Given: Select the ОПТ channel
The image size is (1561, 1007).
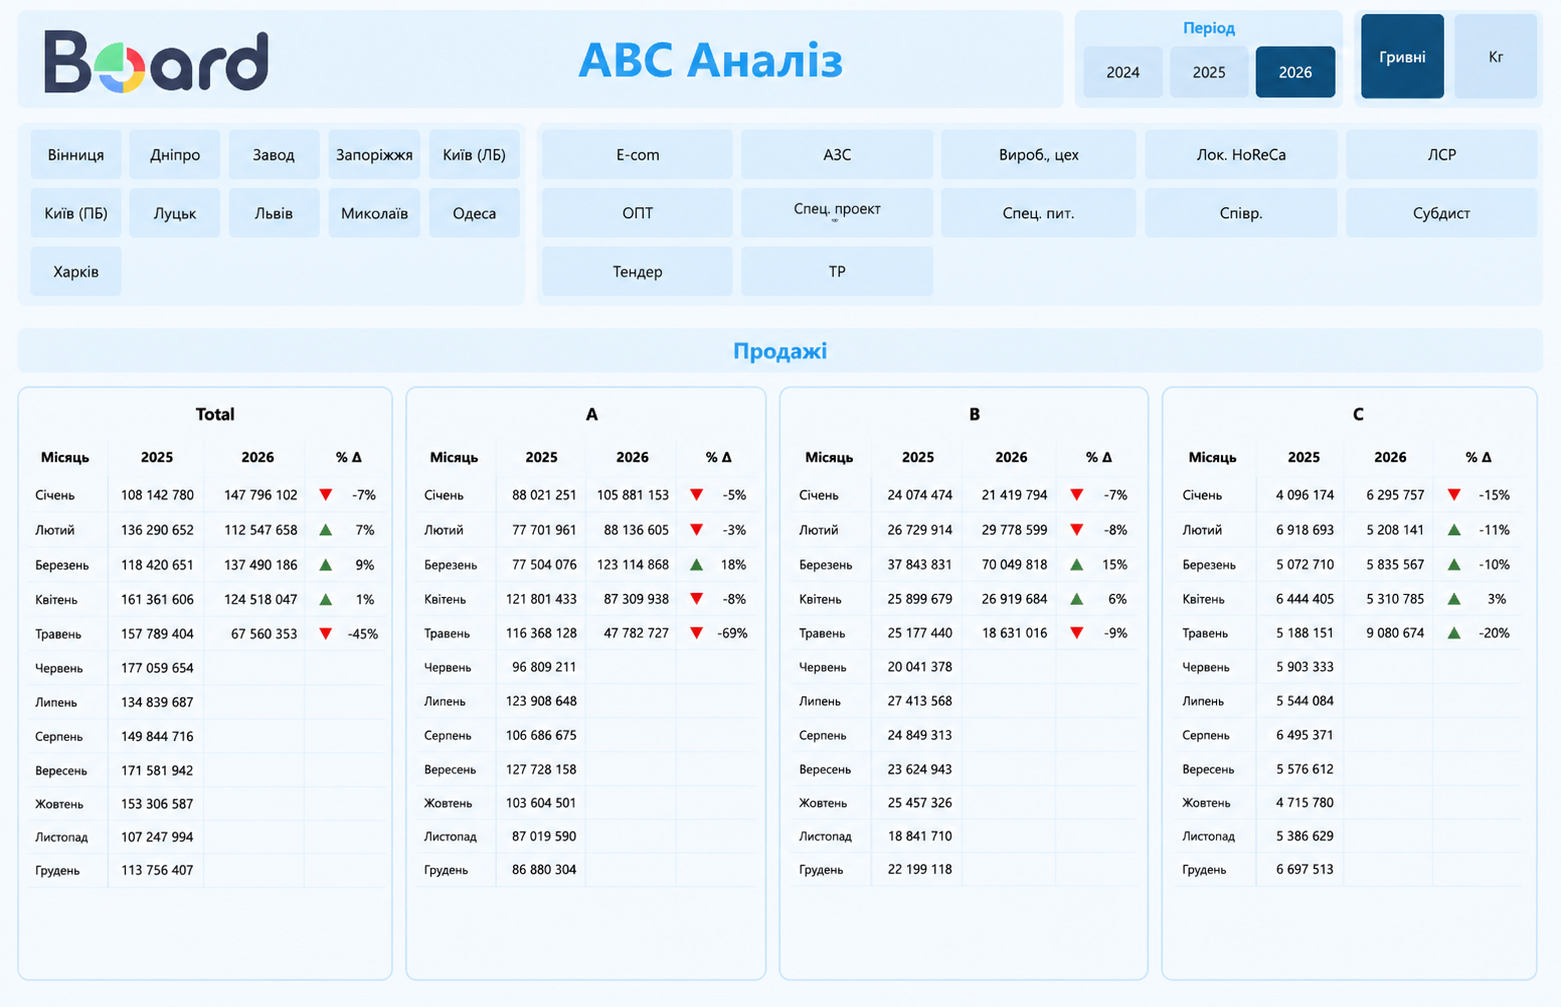Looking at the screenshot, I should click(637, 213).
